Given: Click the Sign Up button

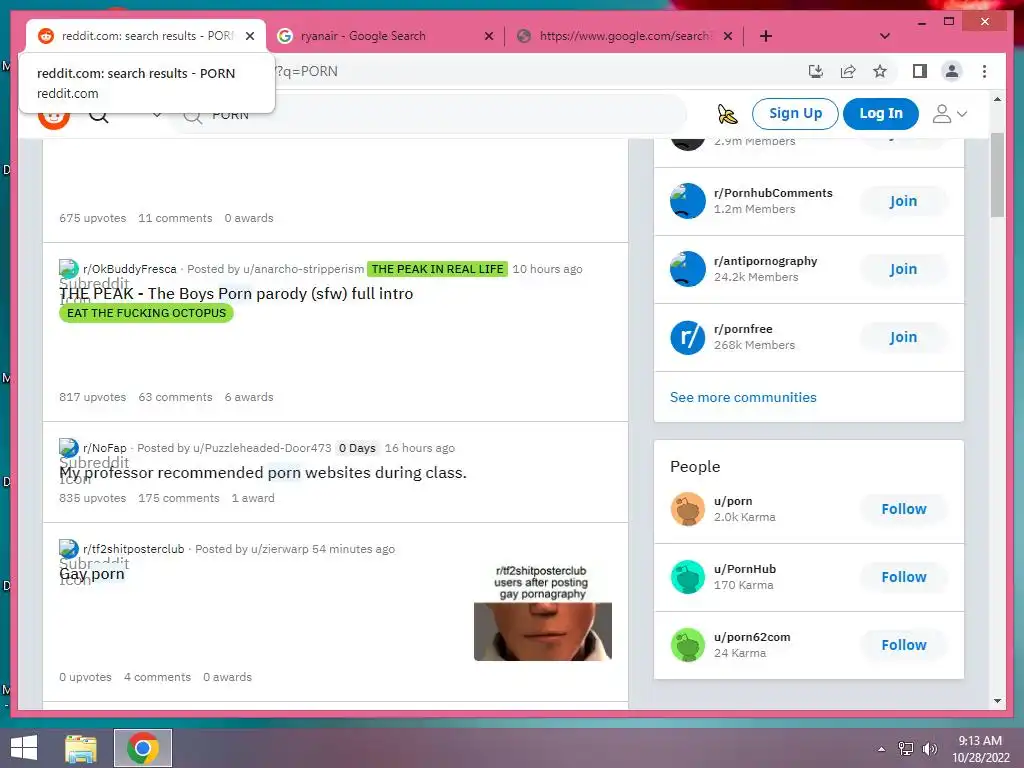Looking at the screenshot, I should [x=795, y=114].
